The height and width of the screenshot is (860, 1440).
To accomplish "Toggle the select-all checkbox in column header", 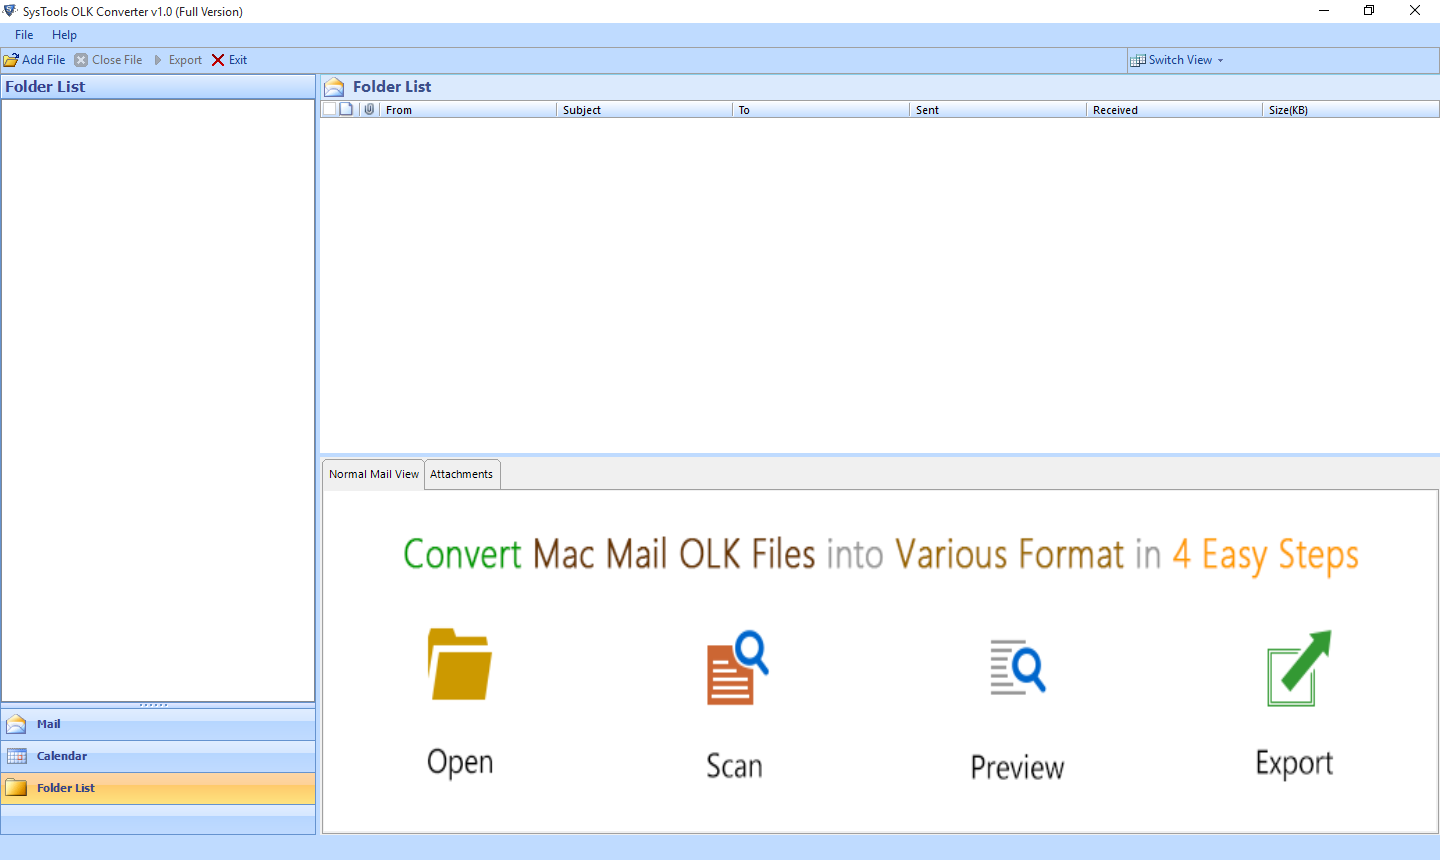I will pos(329,109).
